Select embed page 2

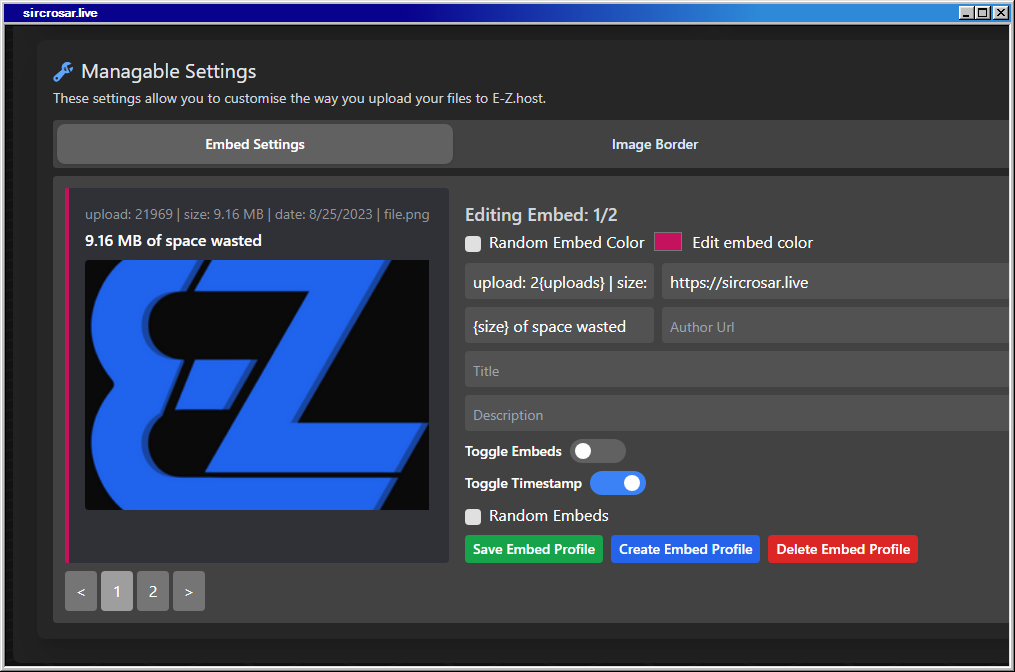tap(153, 591)
